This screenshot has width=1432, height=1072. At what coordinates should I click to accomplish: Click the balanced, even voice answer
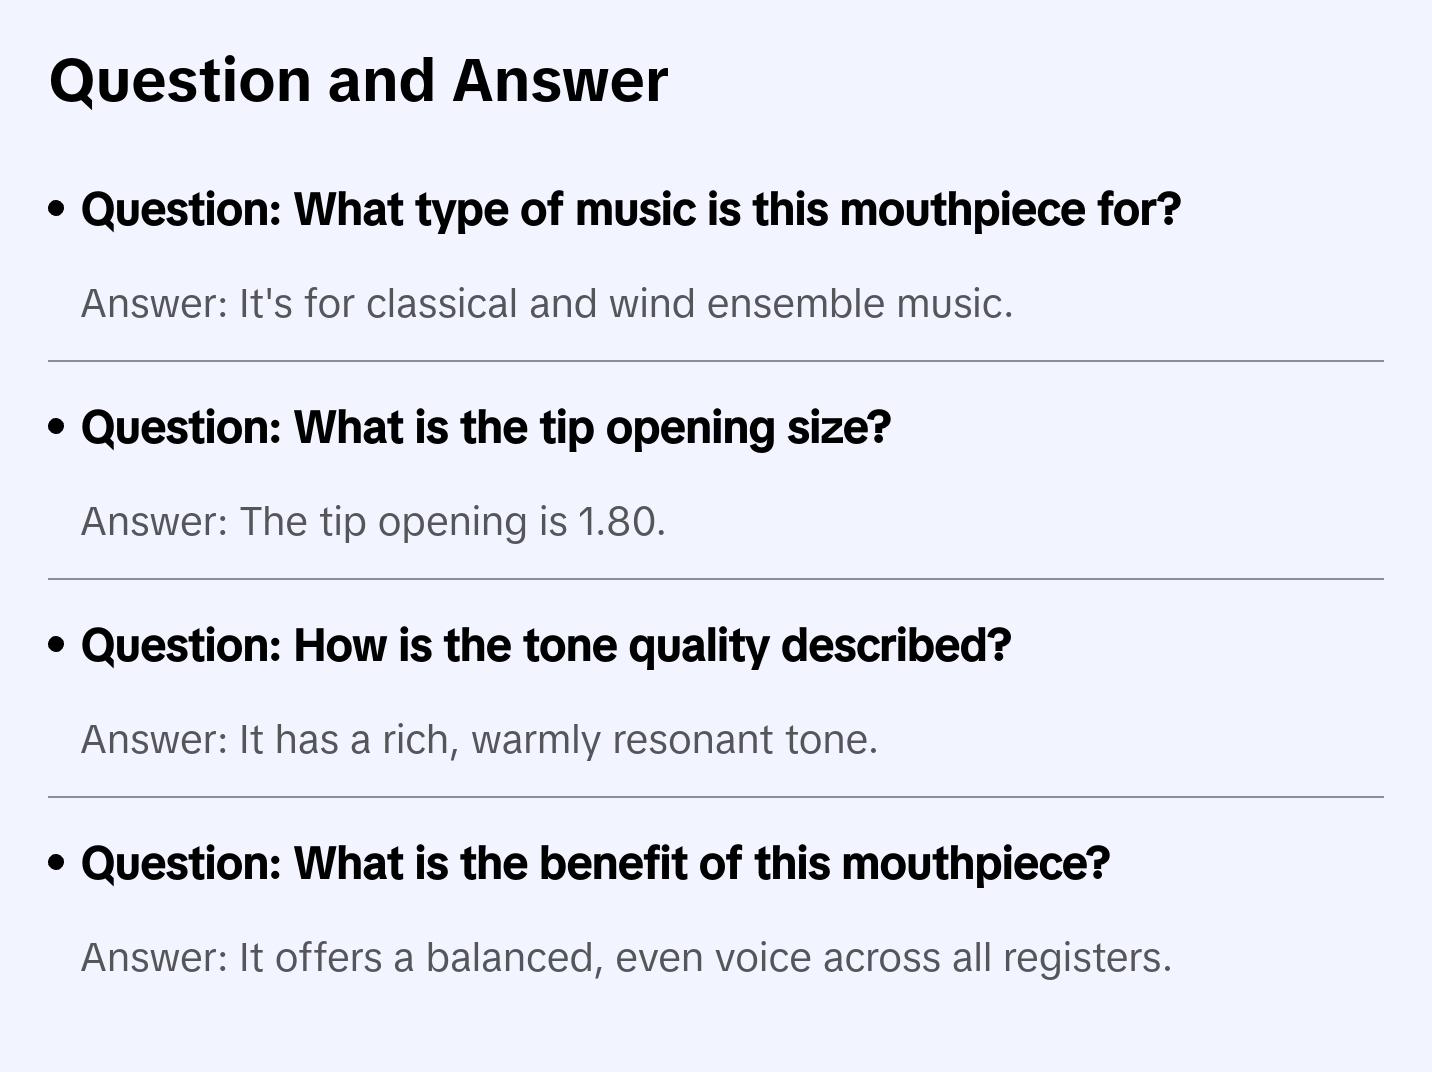(x=626, y=958)
